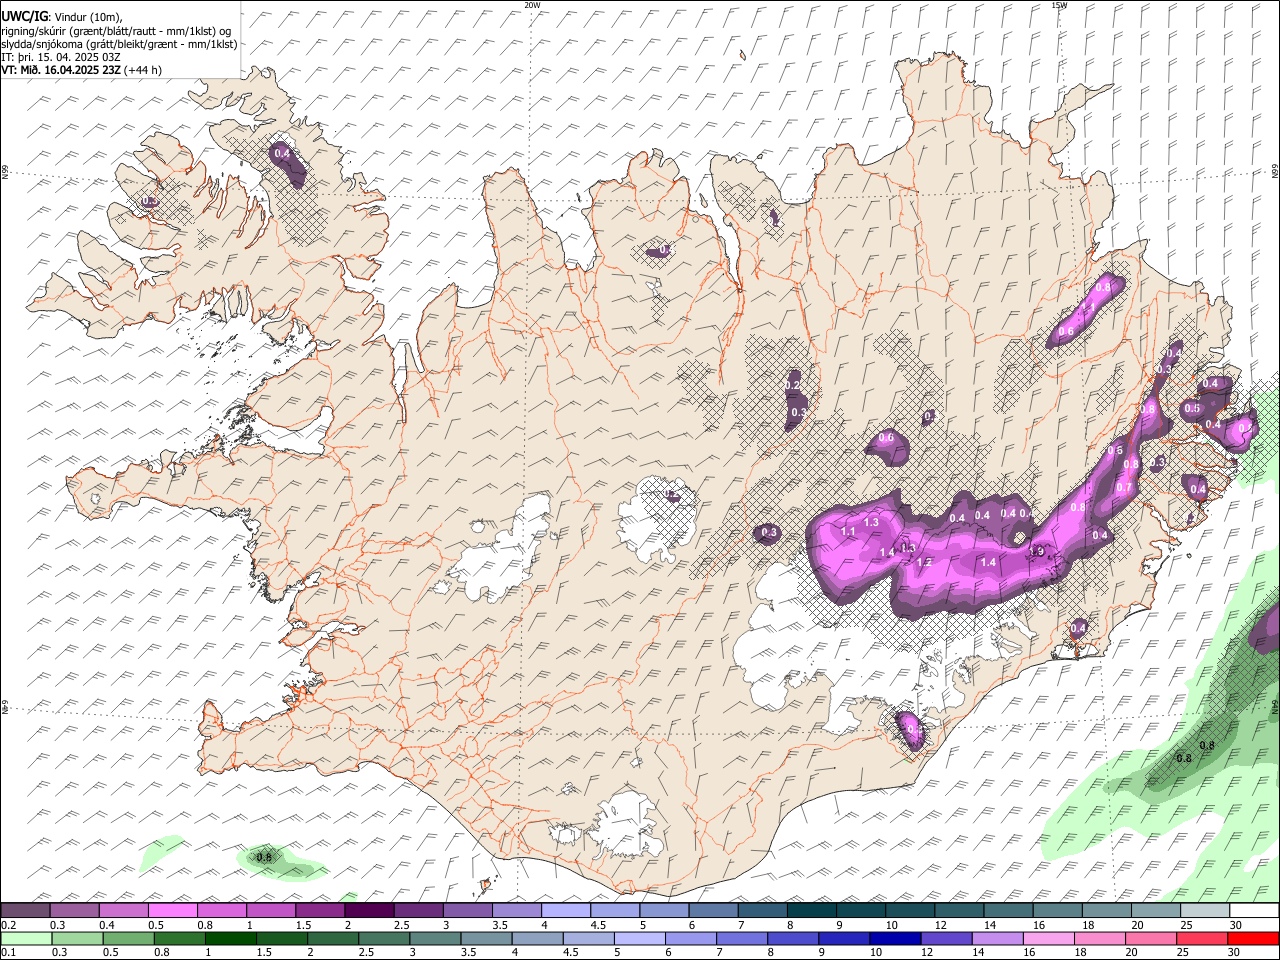Screen dimensions: 1280x960
Task: Choose the red-pink swatch labeled 25 in bottom row
Action: point(1202,938)
